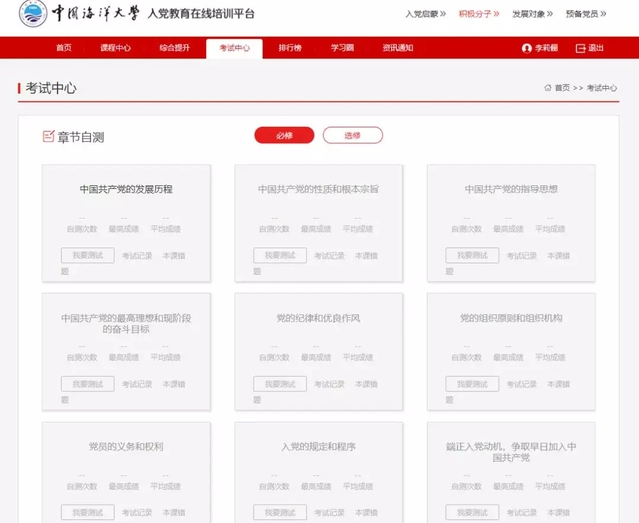
Task: Select the 必修 filter option
Action: click(284, 135)
